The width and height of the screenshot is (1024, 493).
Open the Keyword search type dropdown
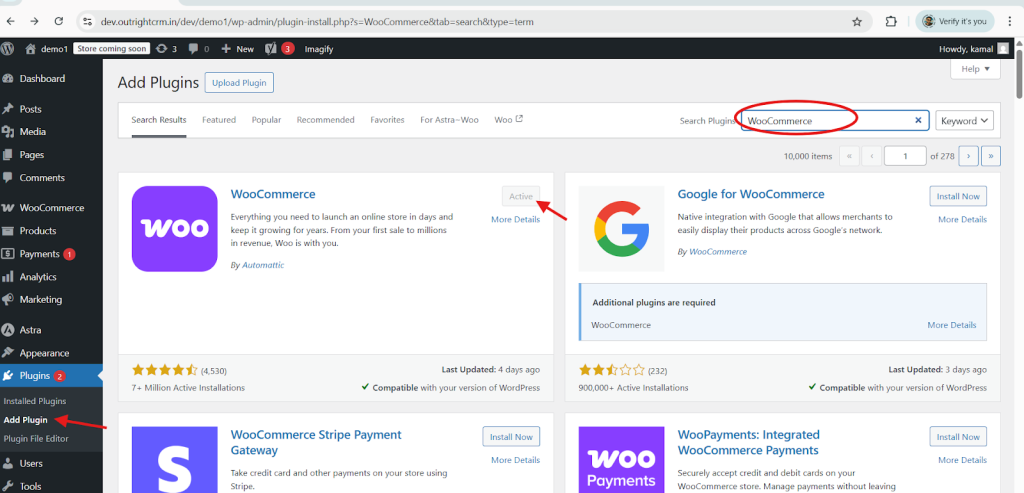point(965,121)
